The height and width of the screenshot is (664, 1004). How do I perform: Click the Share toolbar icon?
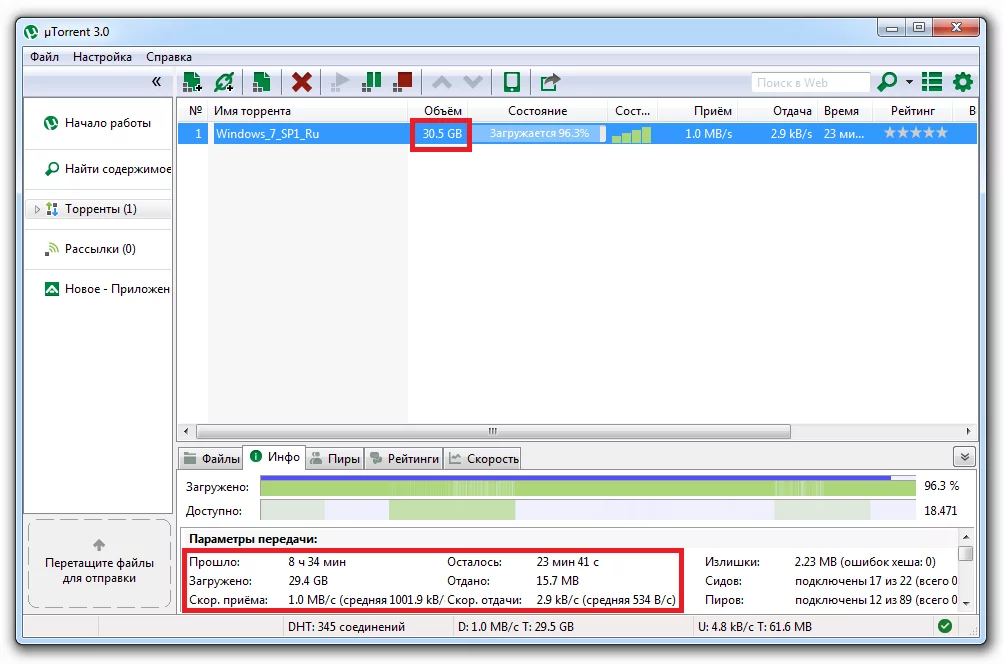point(549,82)
